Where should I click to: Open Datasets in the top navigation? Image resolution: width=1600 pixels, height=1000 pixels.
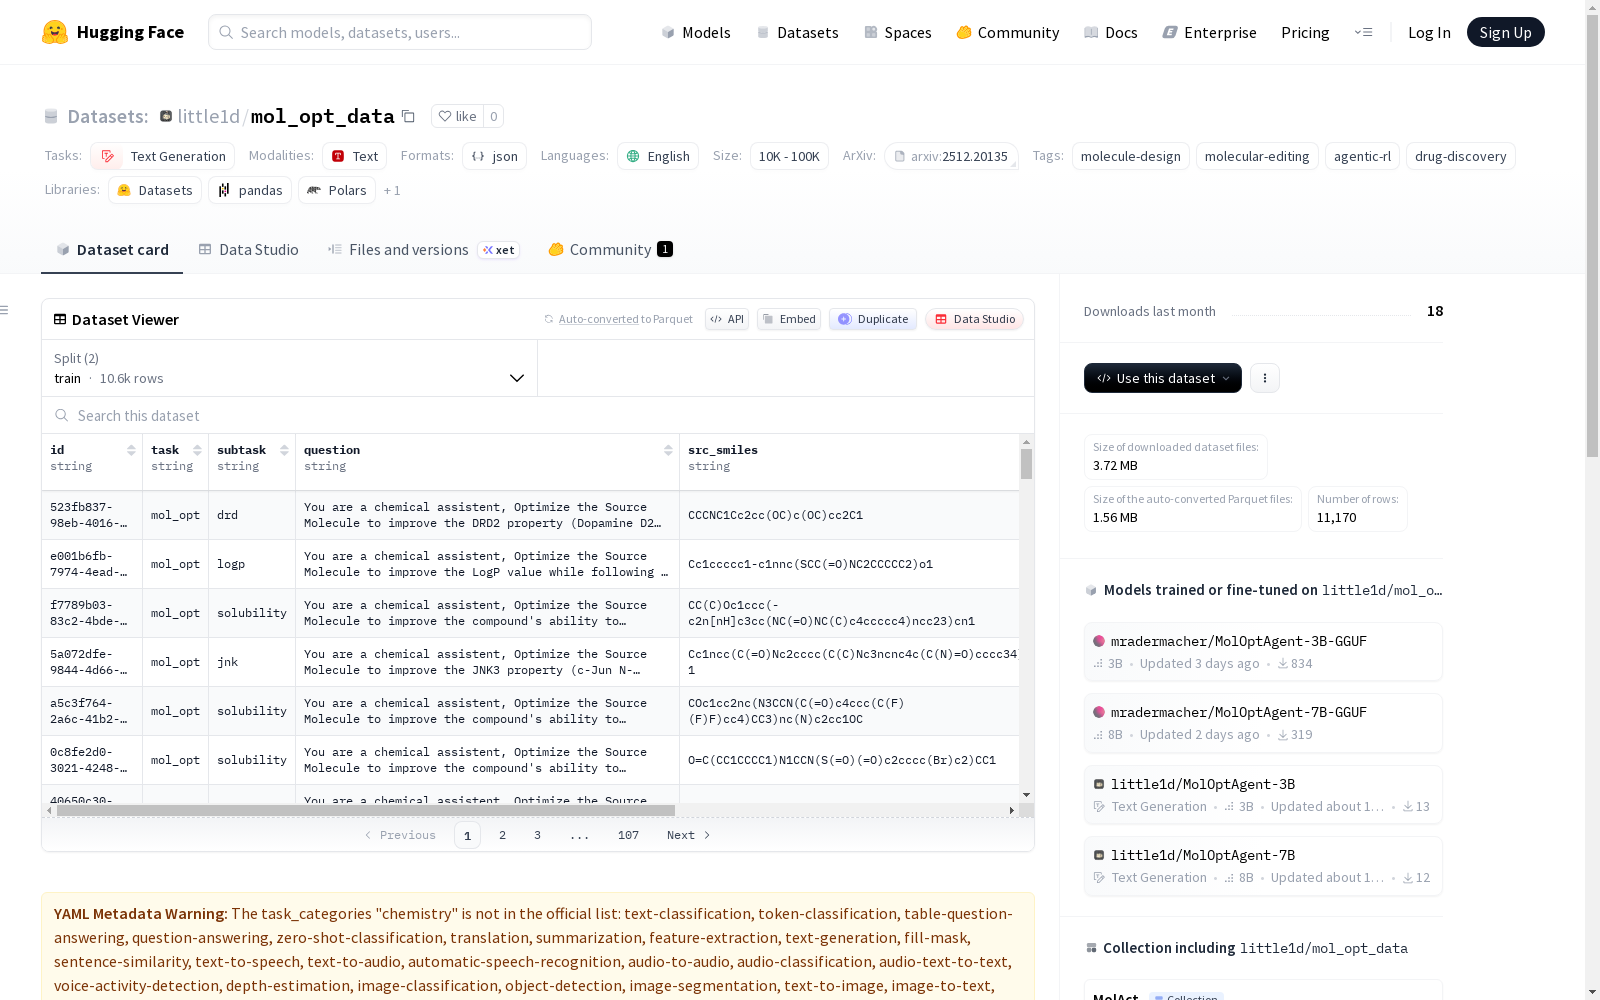pyautogui.click(x=797, y=32)
